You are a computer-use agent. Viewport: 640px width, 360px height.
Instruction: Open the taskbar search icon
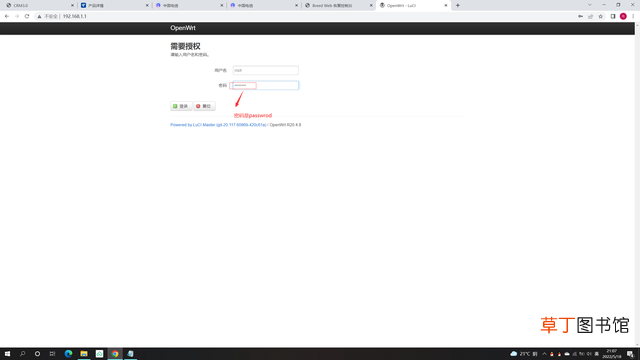(x=22, y=353)
